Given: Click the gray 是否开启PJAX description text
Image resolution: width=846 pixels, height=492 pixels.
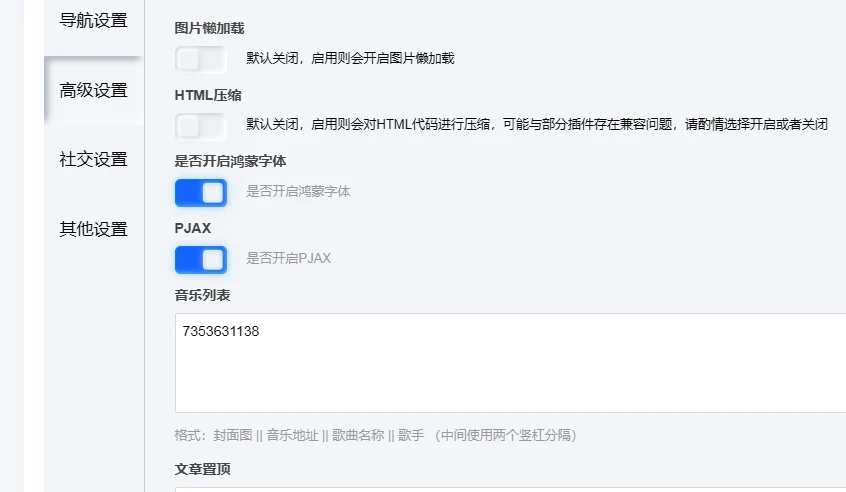Looking at the screenshot, I should pos(288,259).
